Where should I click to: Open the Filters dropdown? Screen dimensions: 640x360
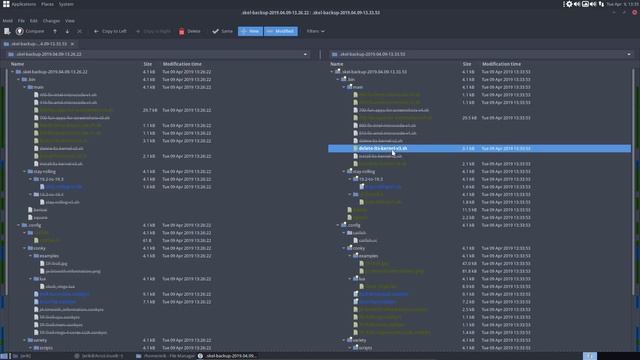[316, 31]
